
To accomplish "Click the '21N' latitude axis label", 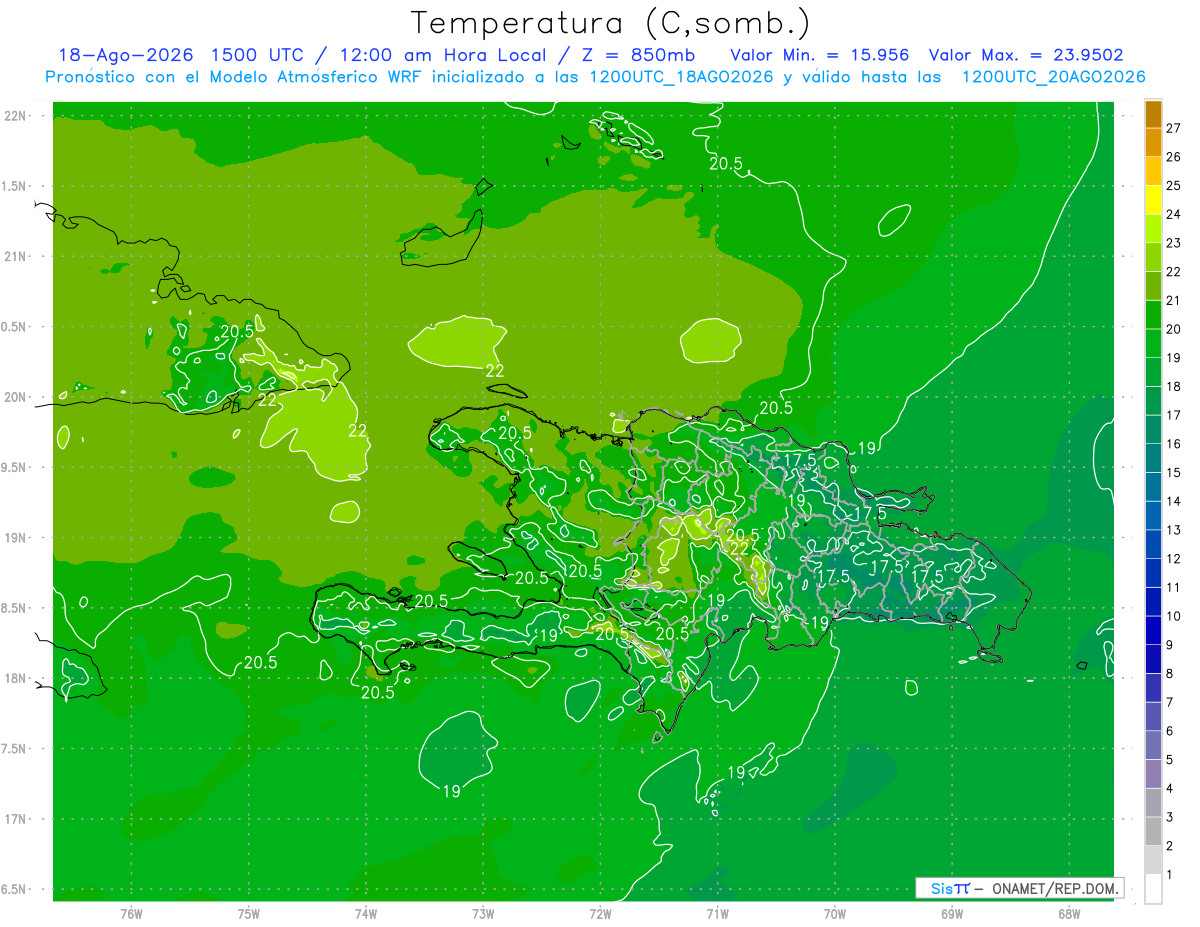I will pos(16,257).
